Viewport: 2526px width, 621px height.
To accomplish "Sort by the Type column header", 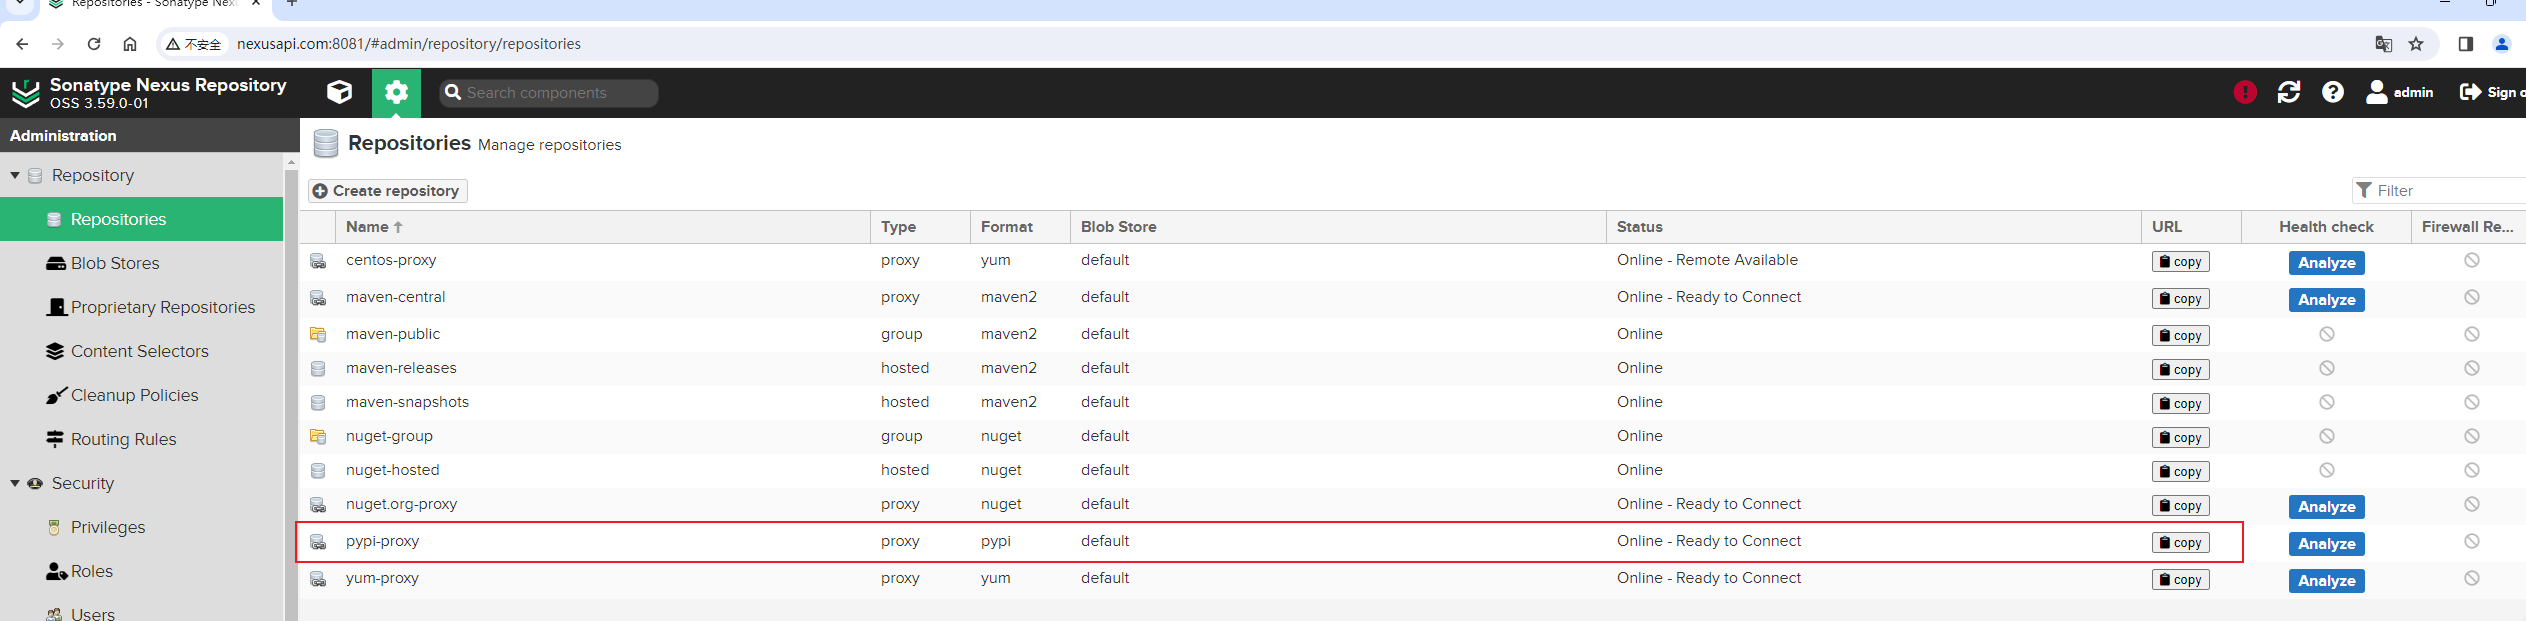I will point(920,227).
